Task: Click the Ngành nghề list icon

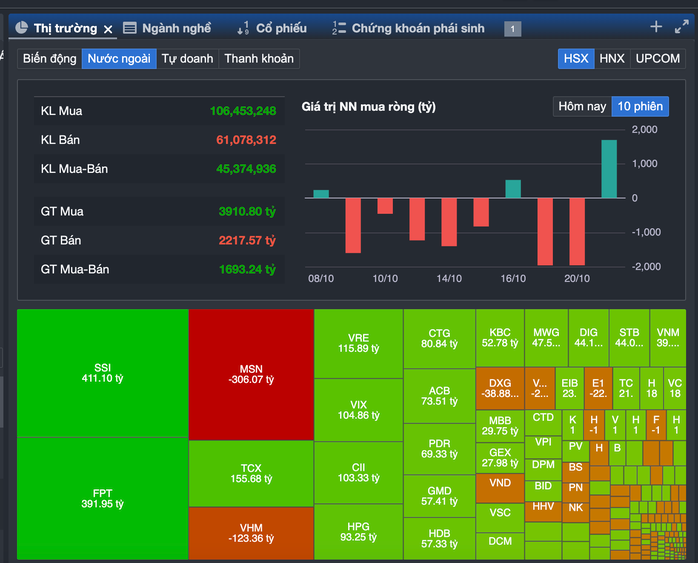Action: [130, 28]
